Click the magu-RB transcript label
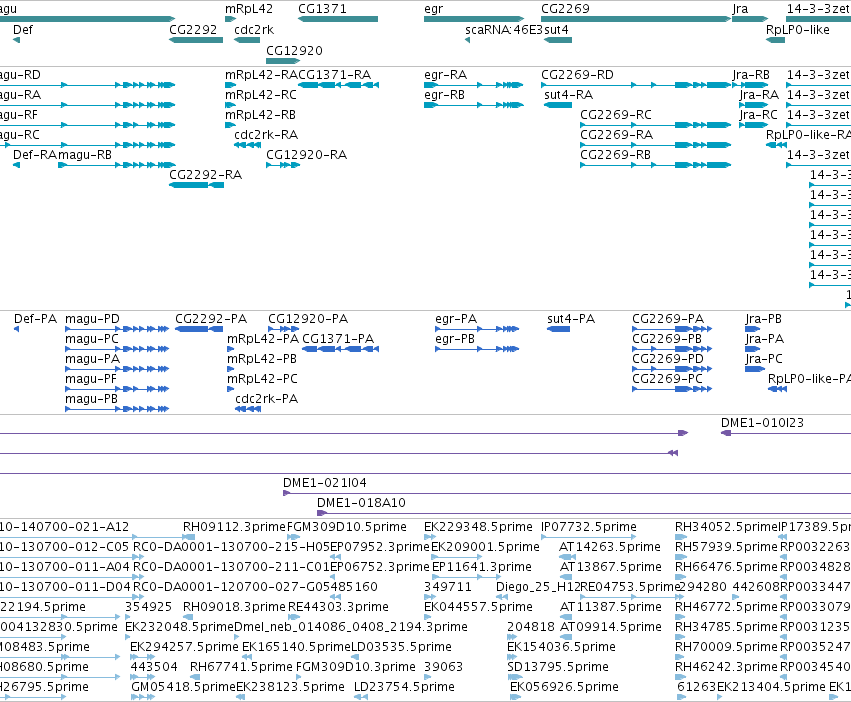Viewport: 851px width, 702px height. click(x=85, y=155)
